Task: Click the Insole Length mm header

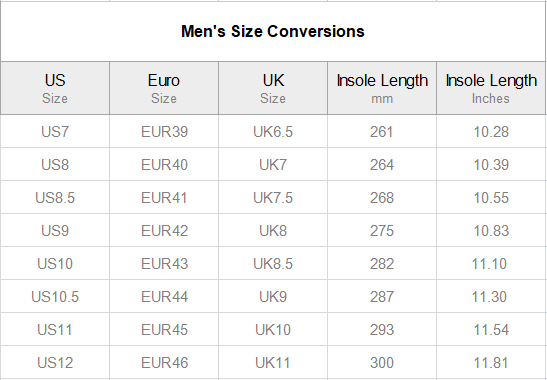Action: tap(382, 88)
